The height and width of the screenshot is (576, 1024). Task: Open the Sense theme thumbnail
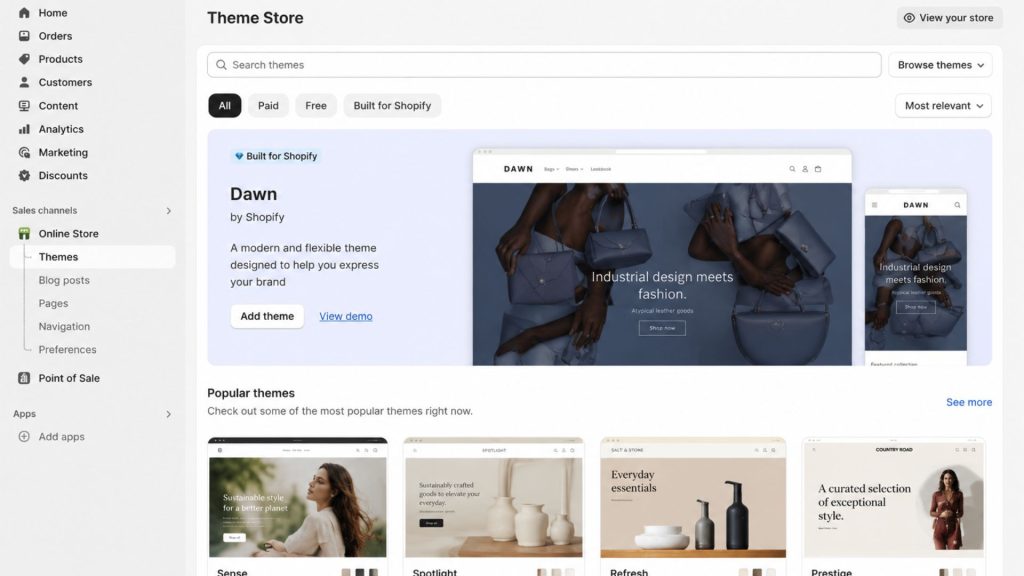[298, 498]
